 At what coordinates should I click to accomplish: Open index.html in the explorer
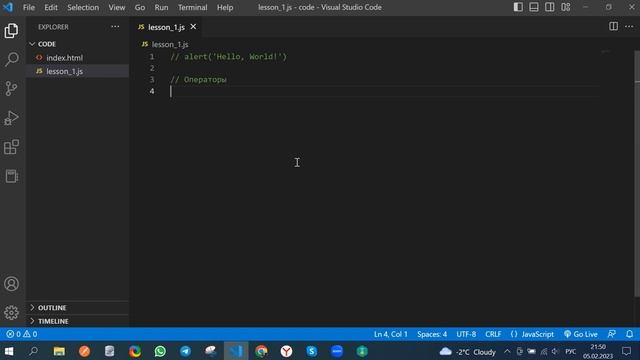(64, 58)
